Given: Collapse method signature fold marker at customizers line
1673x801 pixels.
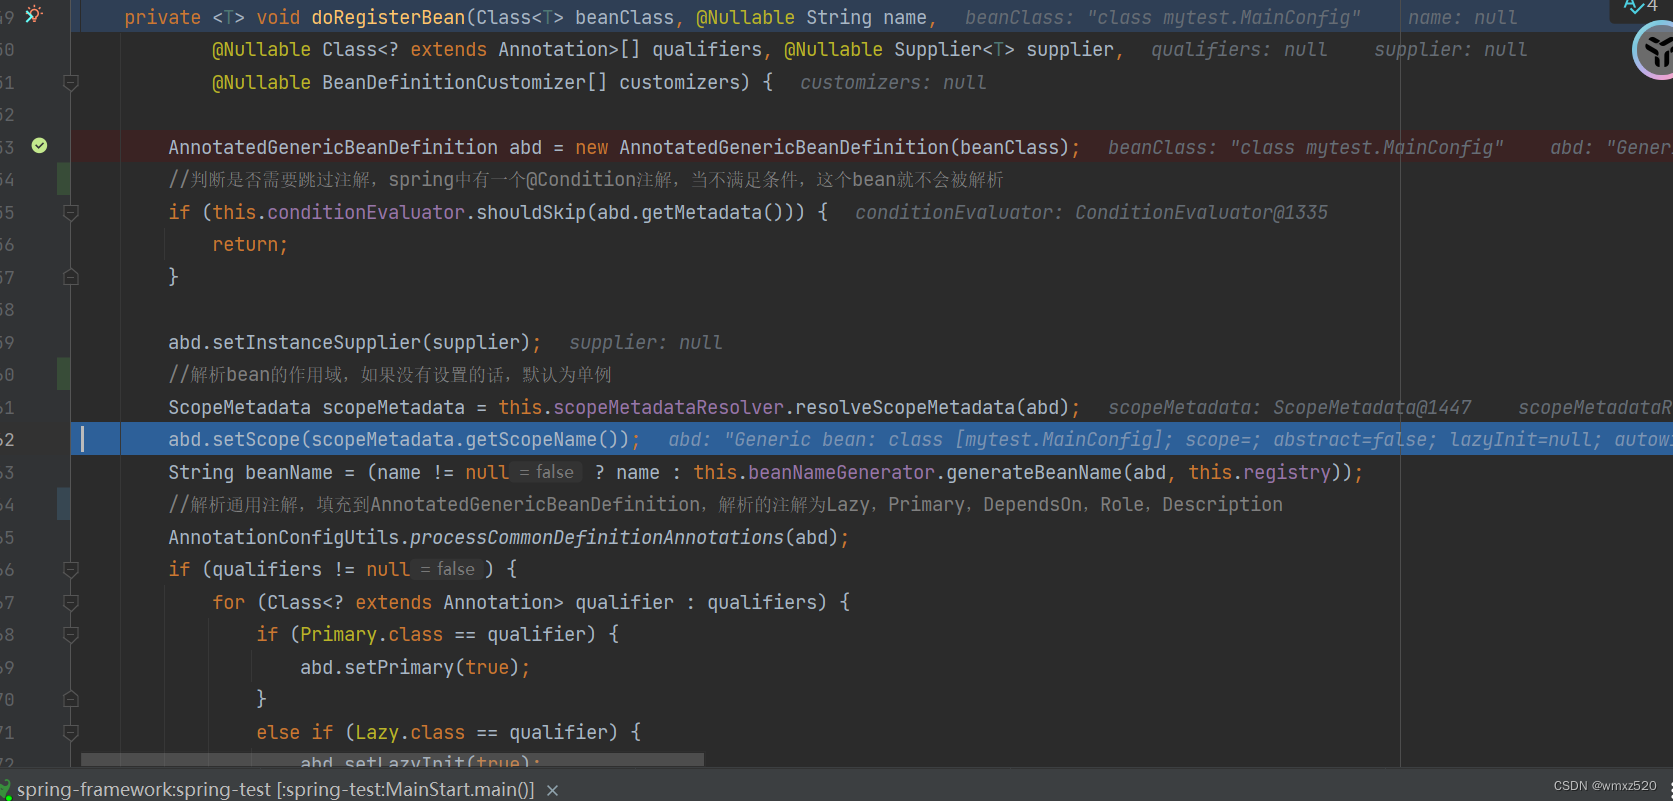Looking at the screenshot, I should pos(71,83).
